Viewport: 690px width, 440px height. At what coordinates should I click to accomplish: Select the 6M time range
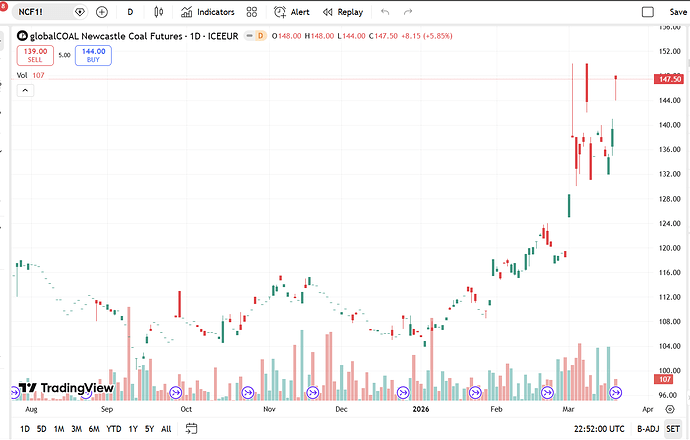pos(94,429)
